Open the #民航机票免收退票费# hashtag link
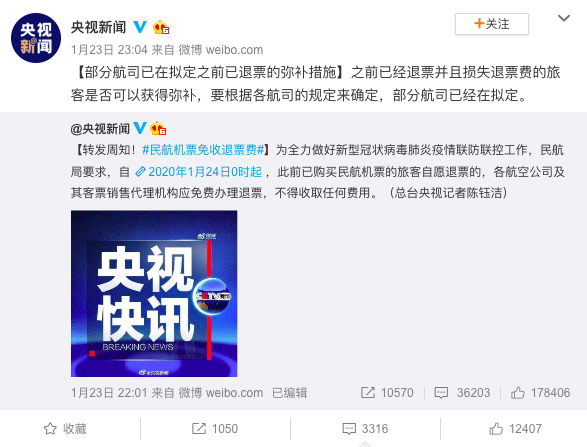Screen dimensions: 587x447 coord(204,150)
